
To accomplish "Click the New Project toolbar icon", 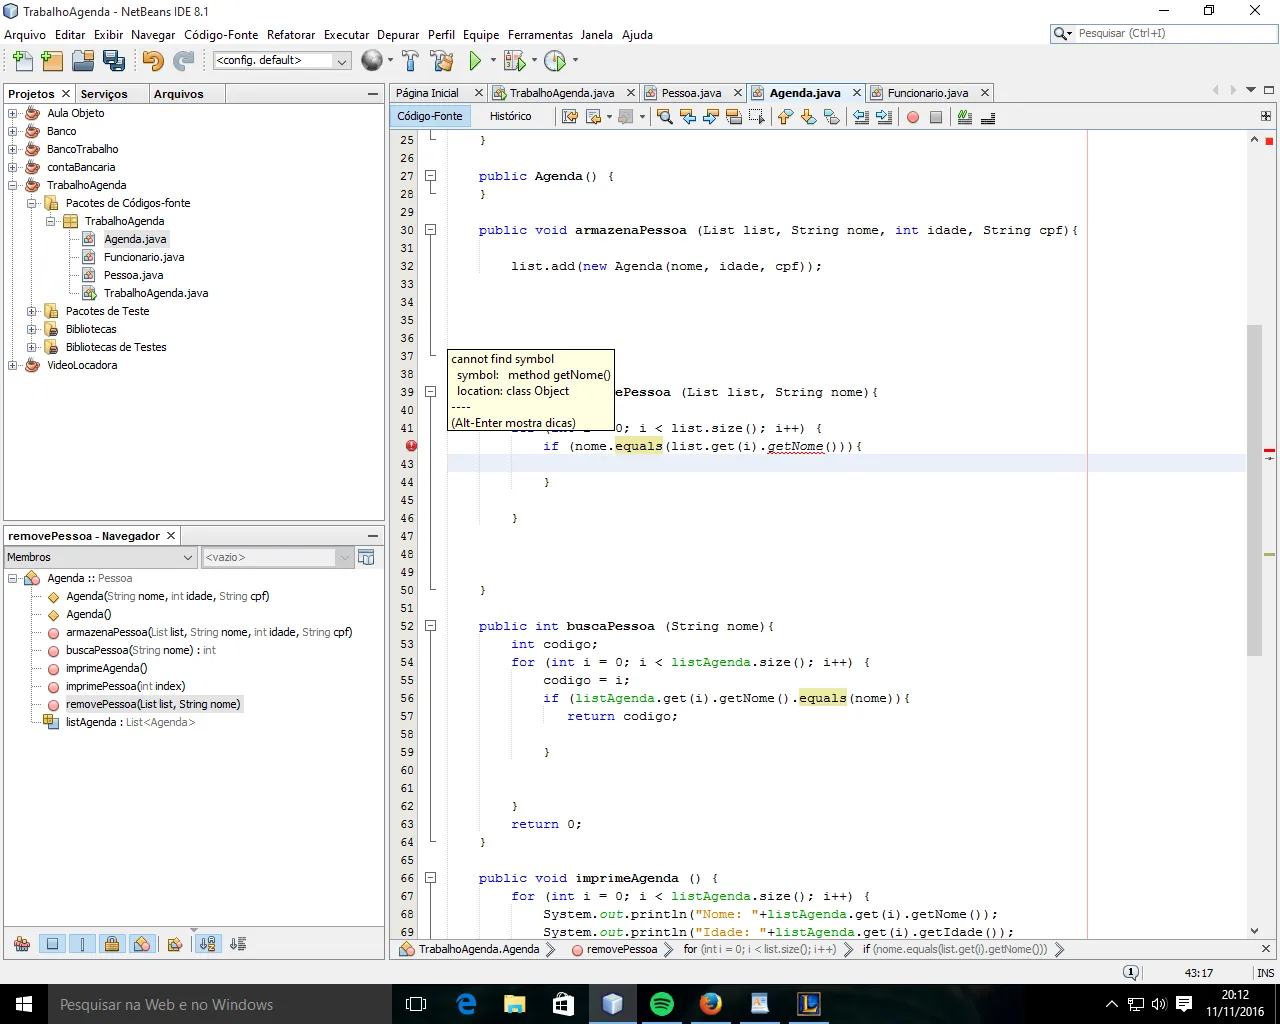I will click(x=52, y=61).
